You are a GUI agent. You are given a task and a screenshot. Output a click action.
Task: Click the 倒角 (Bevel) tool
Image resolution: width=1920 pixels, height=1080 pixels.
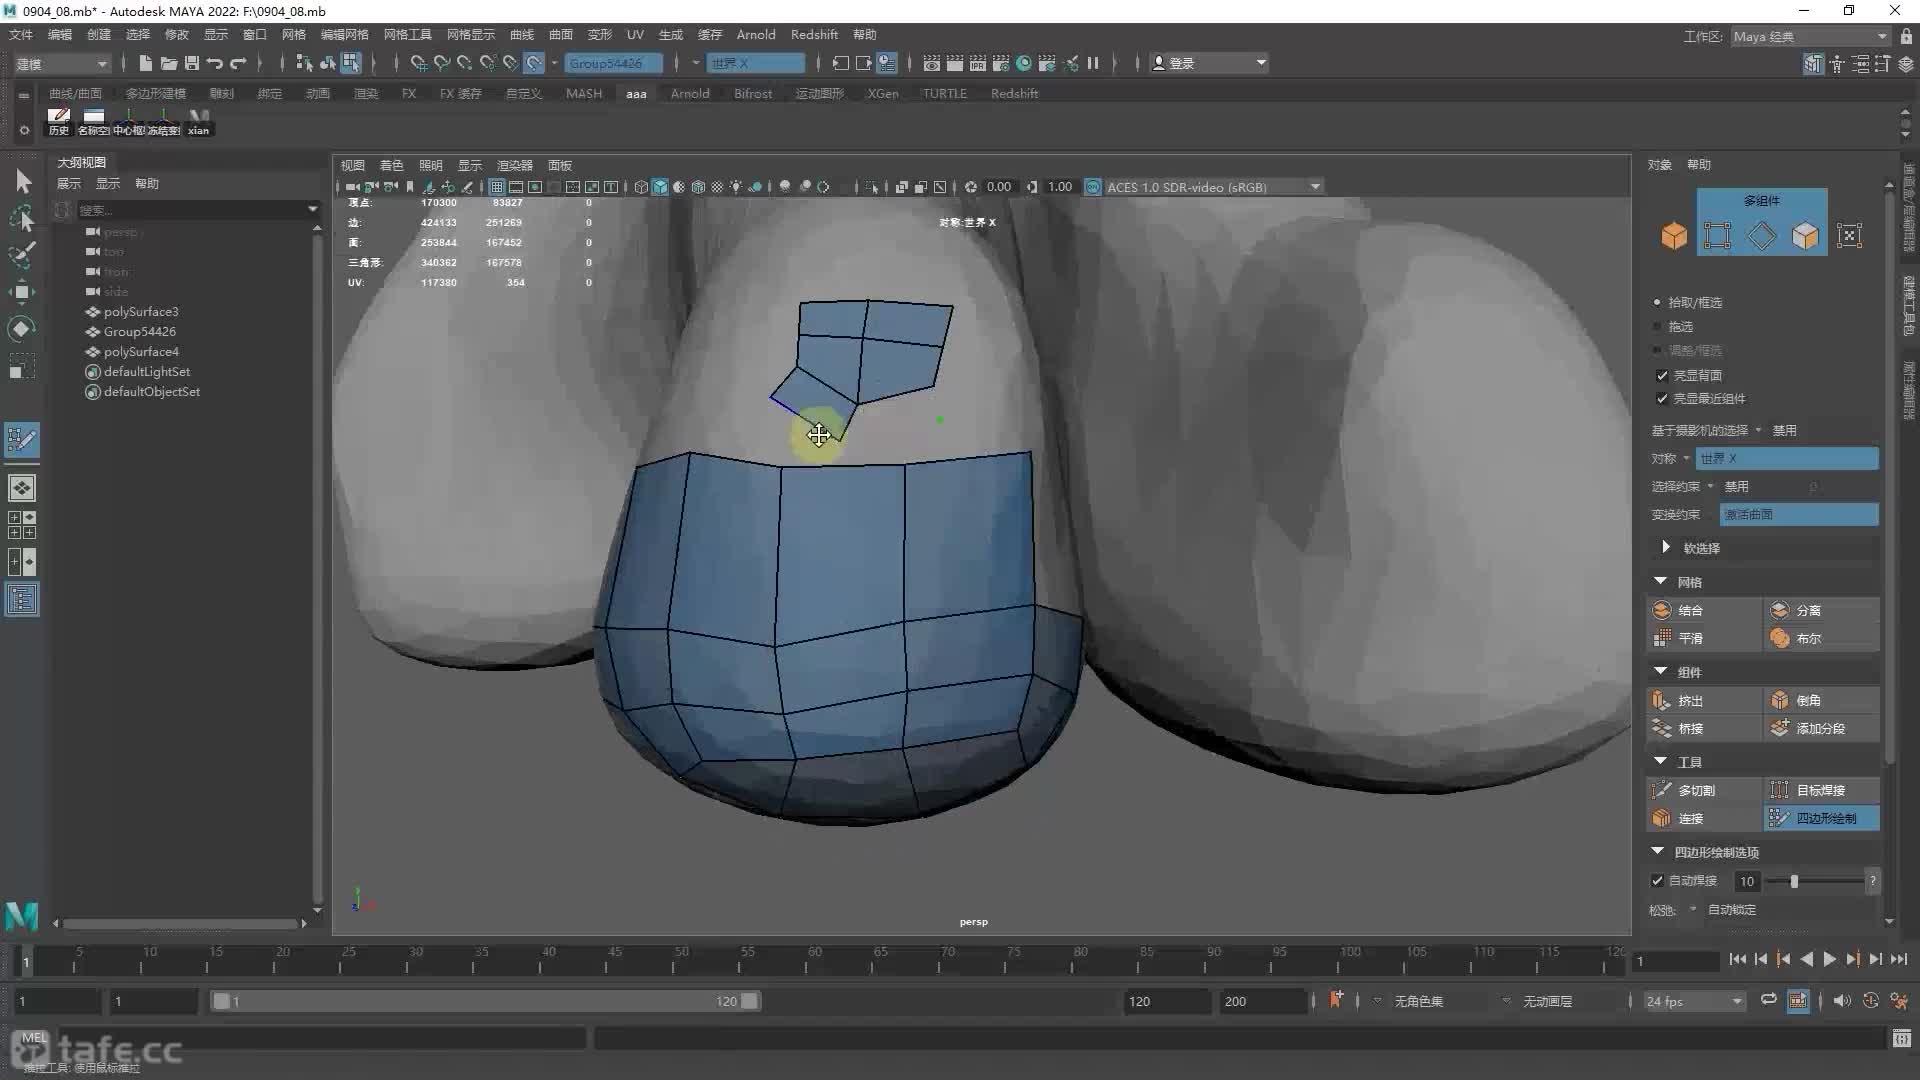1822,700
